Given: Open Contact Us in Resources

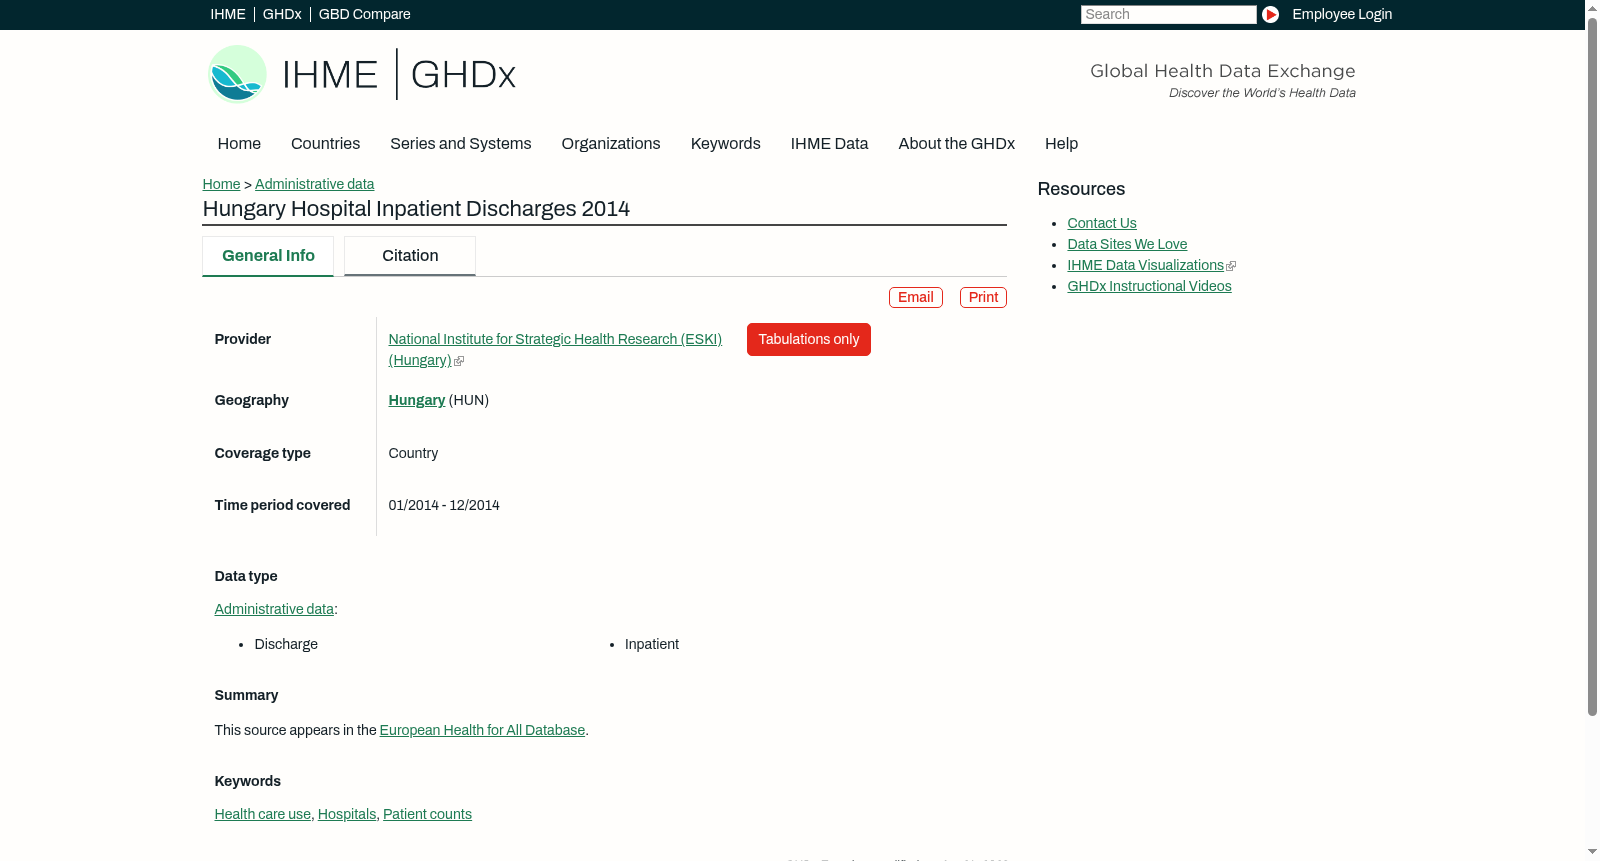Looking at the screenshot, I should tap(1102, 223).
